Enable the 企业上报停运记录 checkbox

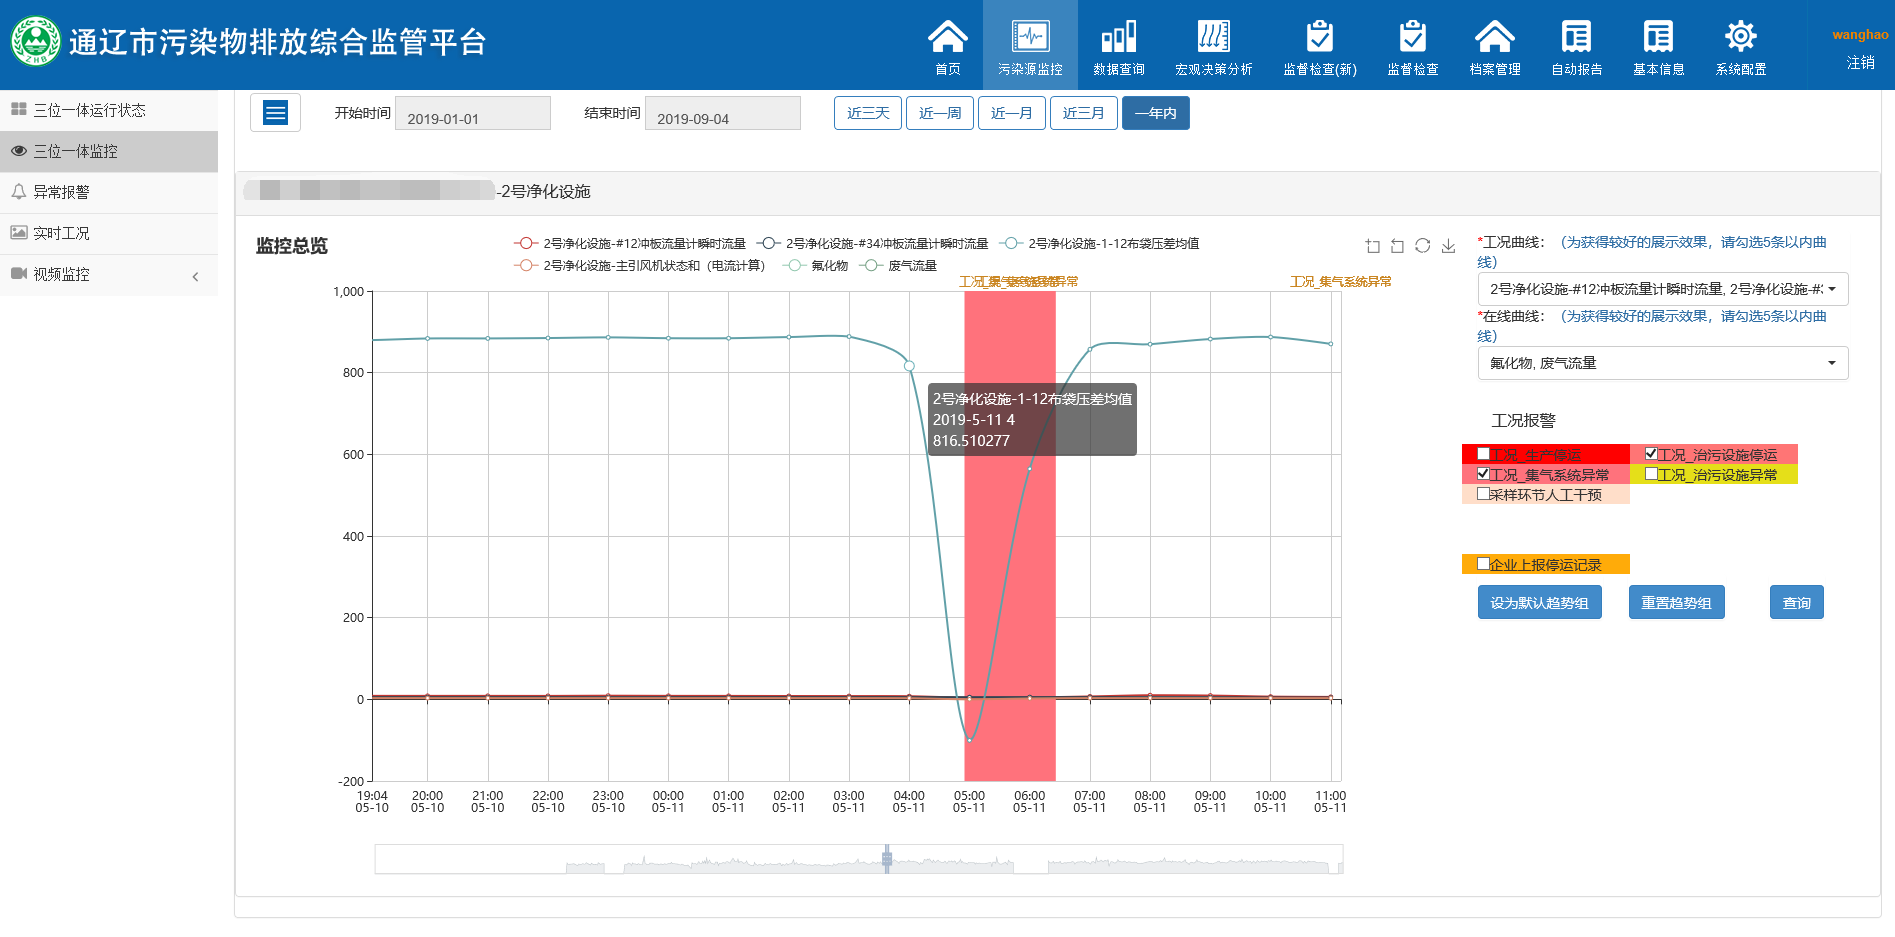(x=1483, y=564)
